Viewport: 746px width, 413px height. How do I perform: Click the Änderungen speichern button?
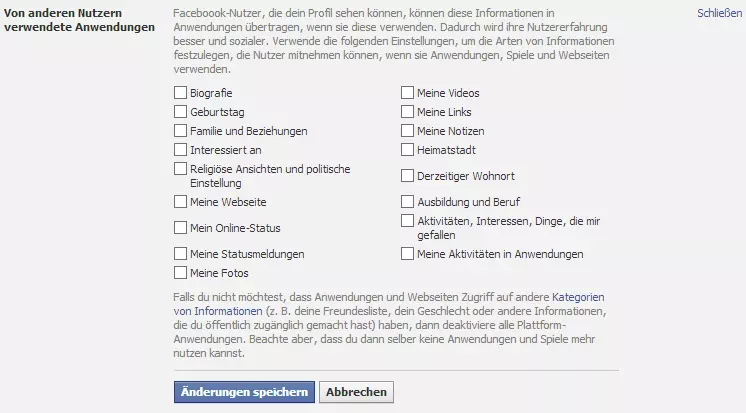[244, 392]
